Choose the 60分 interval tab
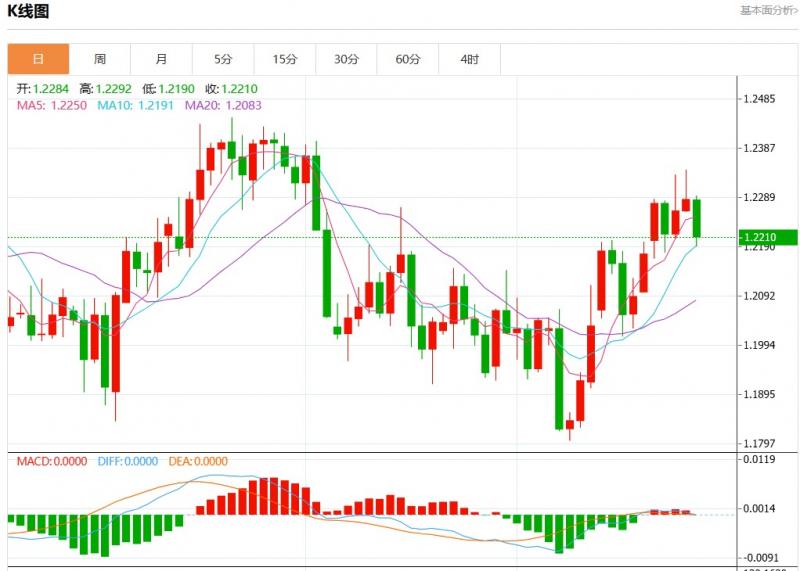Image resolution: width=800 pixels, height=571 pixels. [x=408, y=59]
